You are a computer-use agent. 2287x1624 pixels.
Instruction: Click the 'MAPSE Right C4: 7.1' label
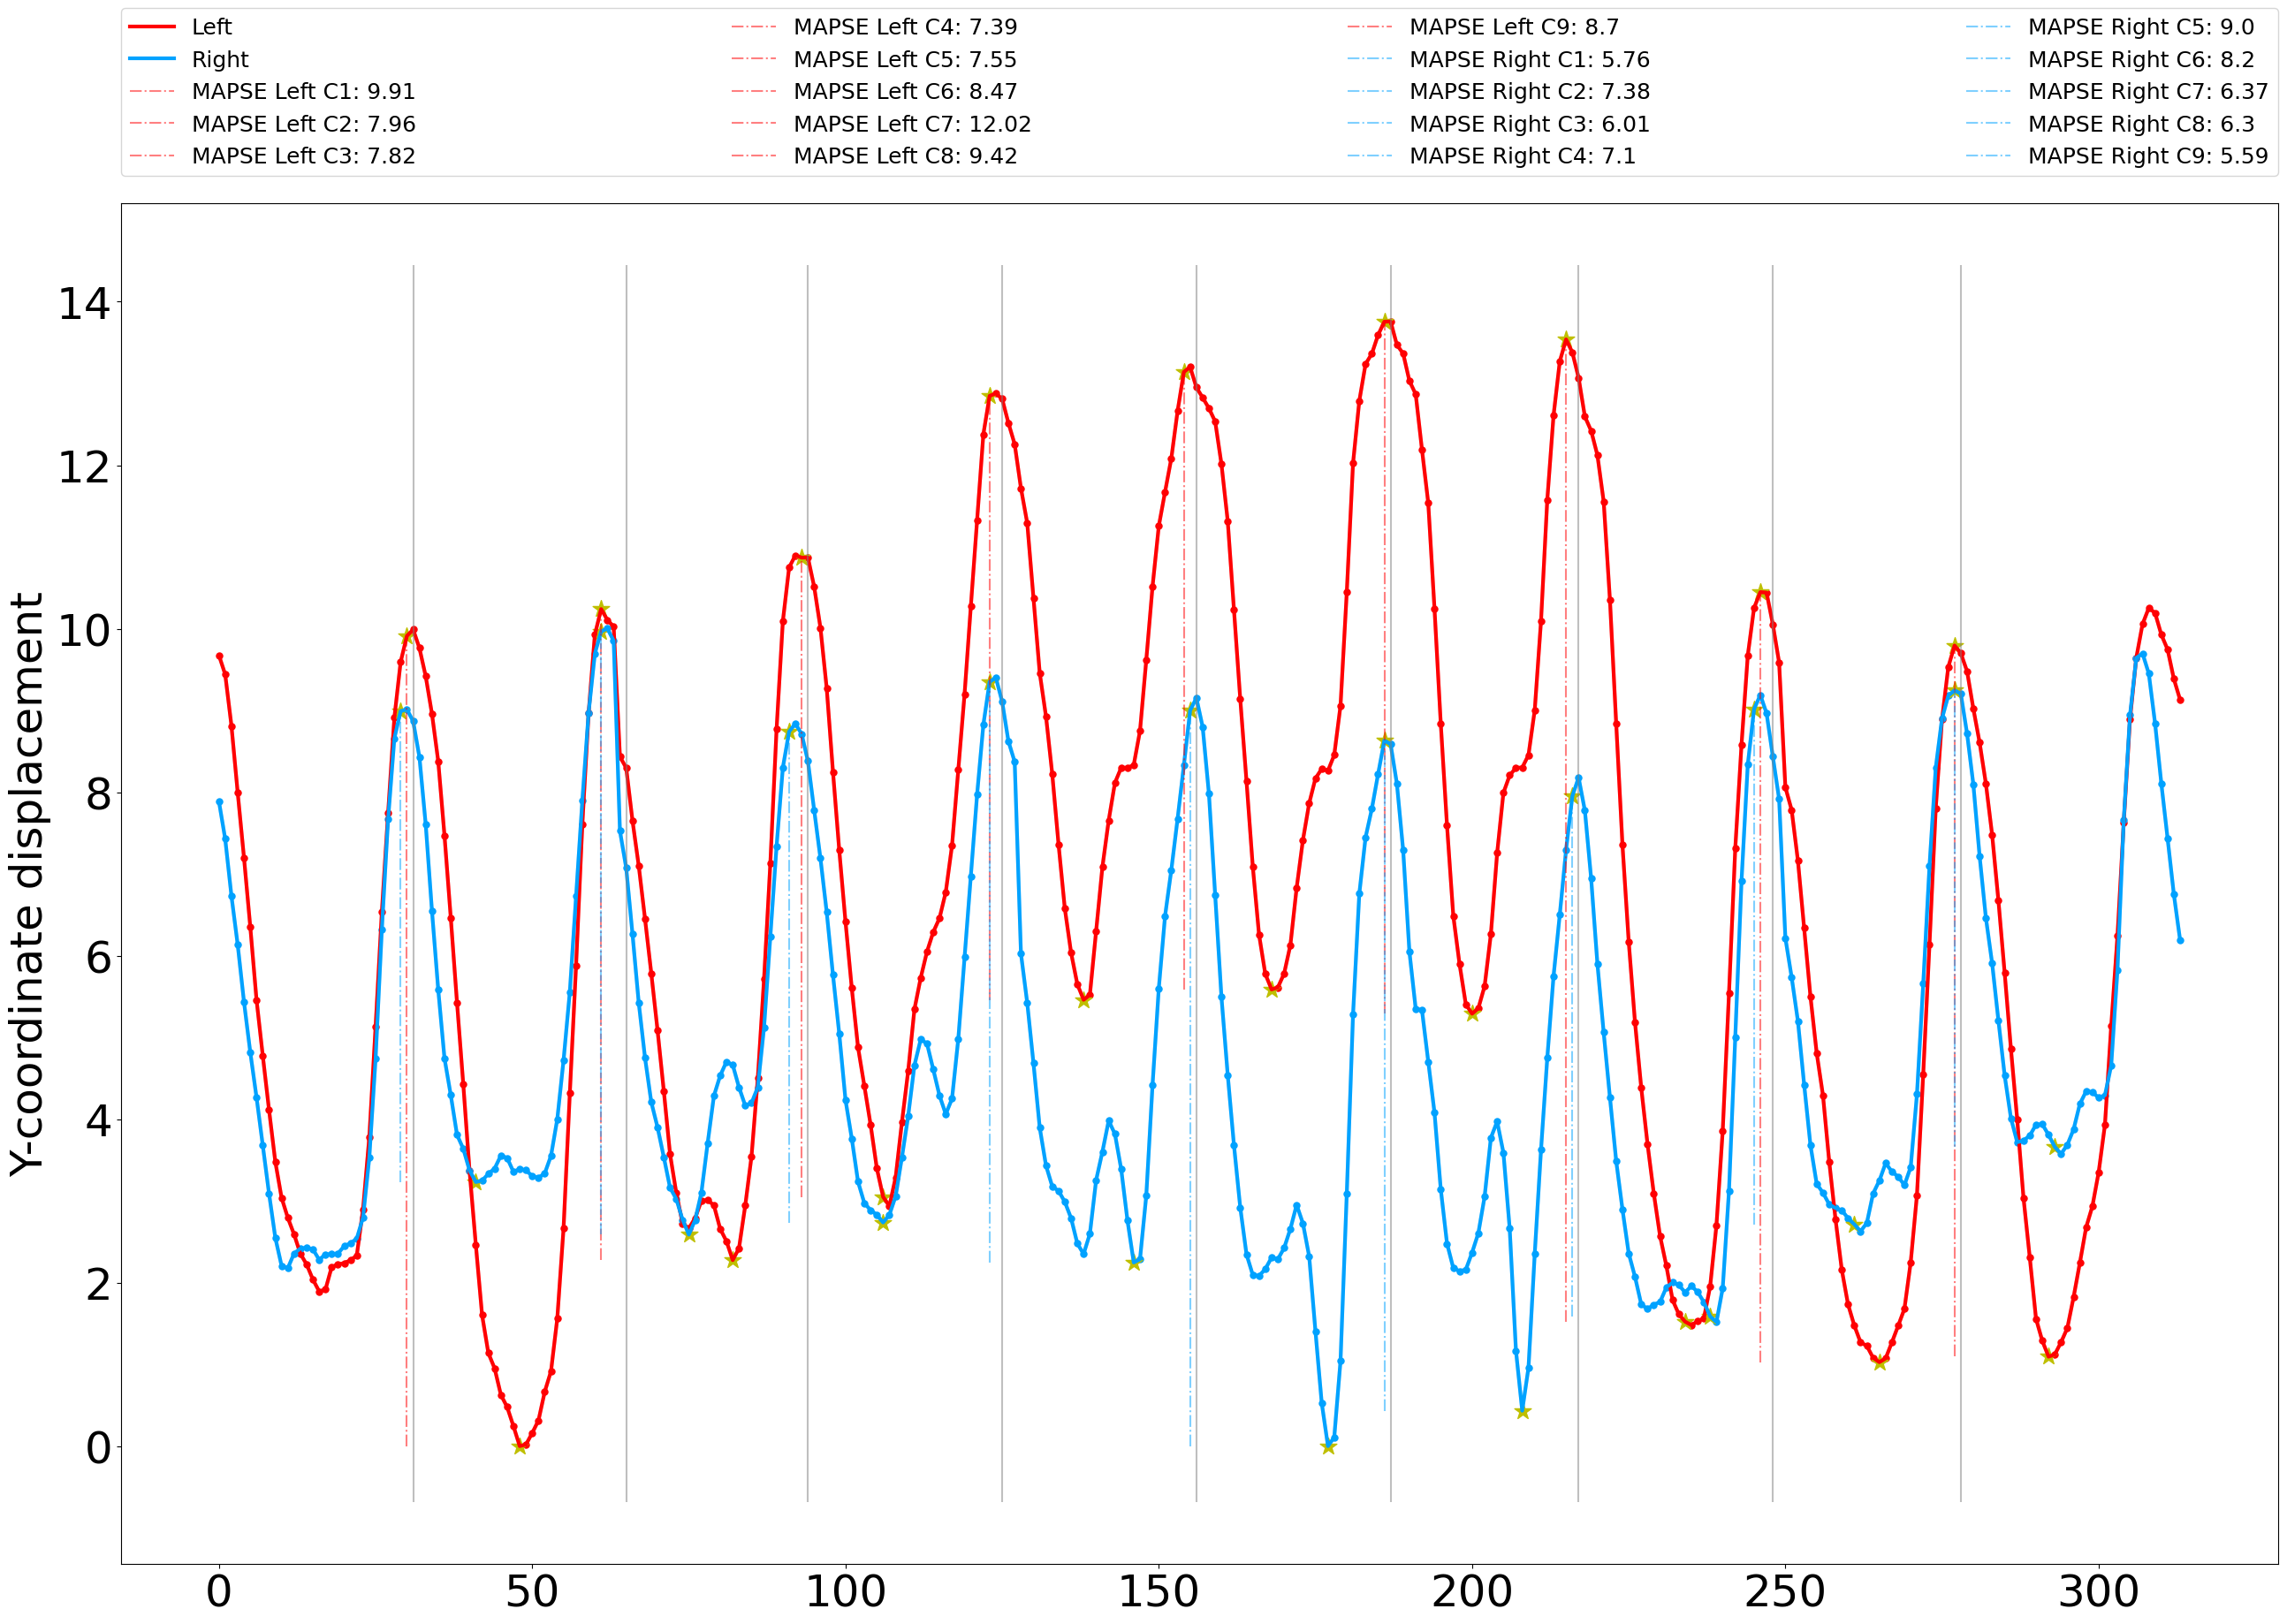click(x=1522, y=156)
